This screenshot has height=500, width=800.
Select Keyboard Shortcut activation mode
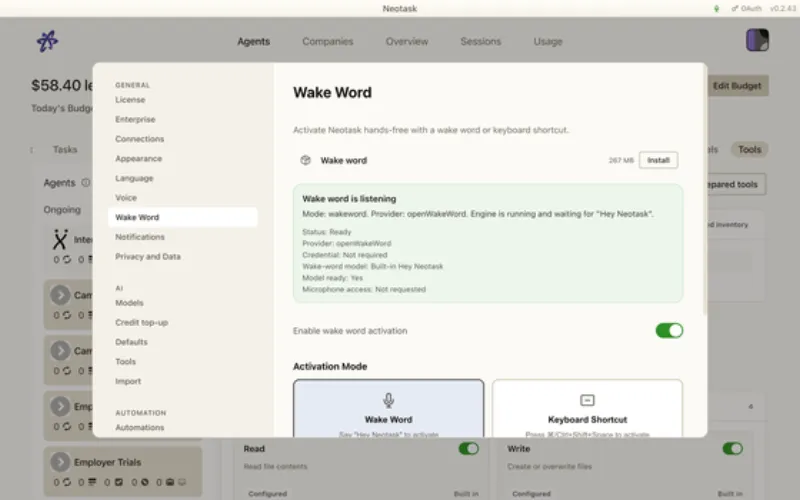[x=587, y=408]
